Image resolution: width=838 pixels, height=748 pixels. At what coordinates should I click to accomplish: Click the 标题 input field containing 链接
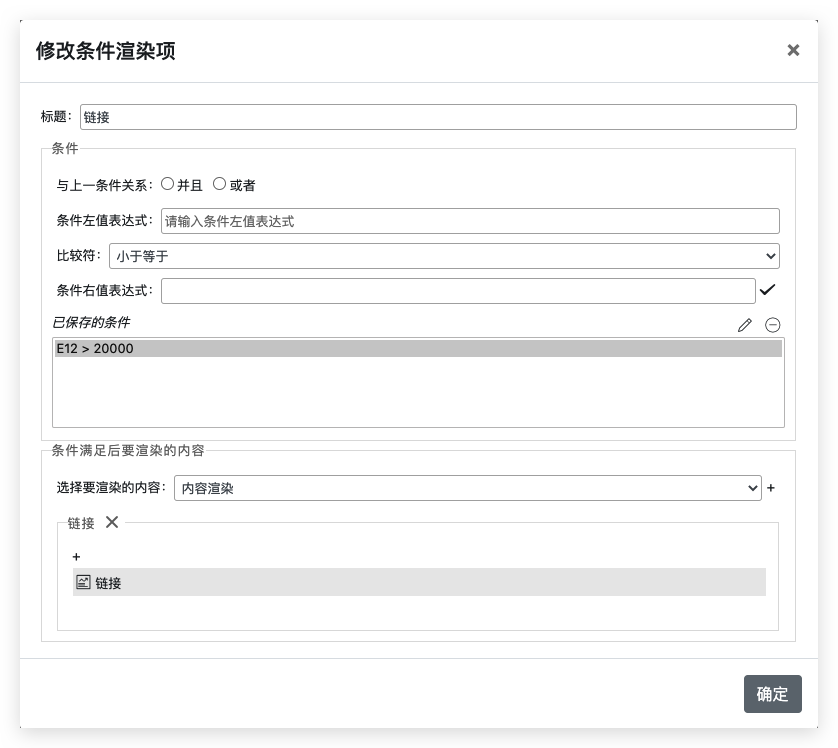[438, 117]
